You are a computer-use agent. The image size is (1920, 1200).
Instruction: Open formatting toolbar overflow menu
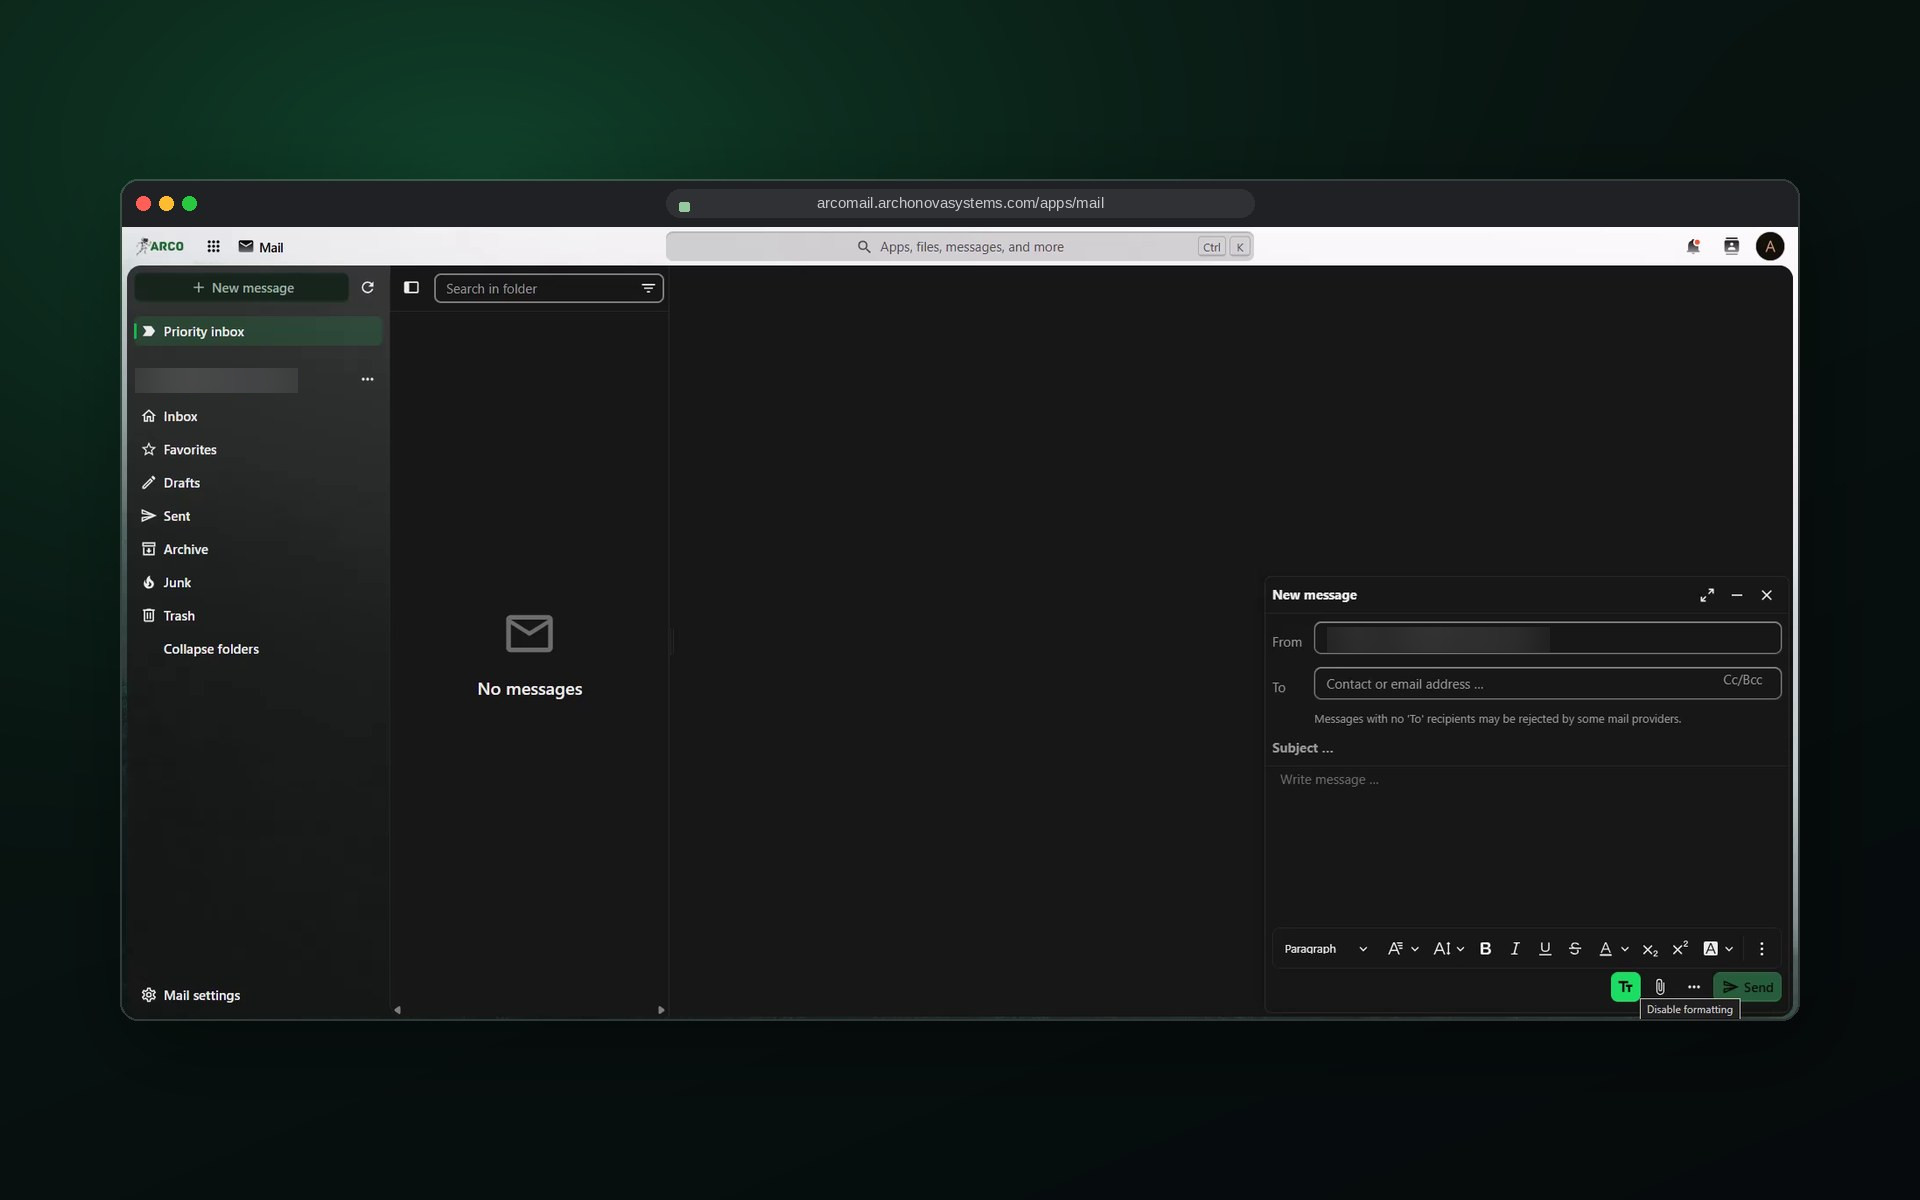(x=1762, y=949)
